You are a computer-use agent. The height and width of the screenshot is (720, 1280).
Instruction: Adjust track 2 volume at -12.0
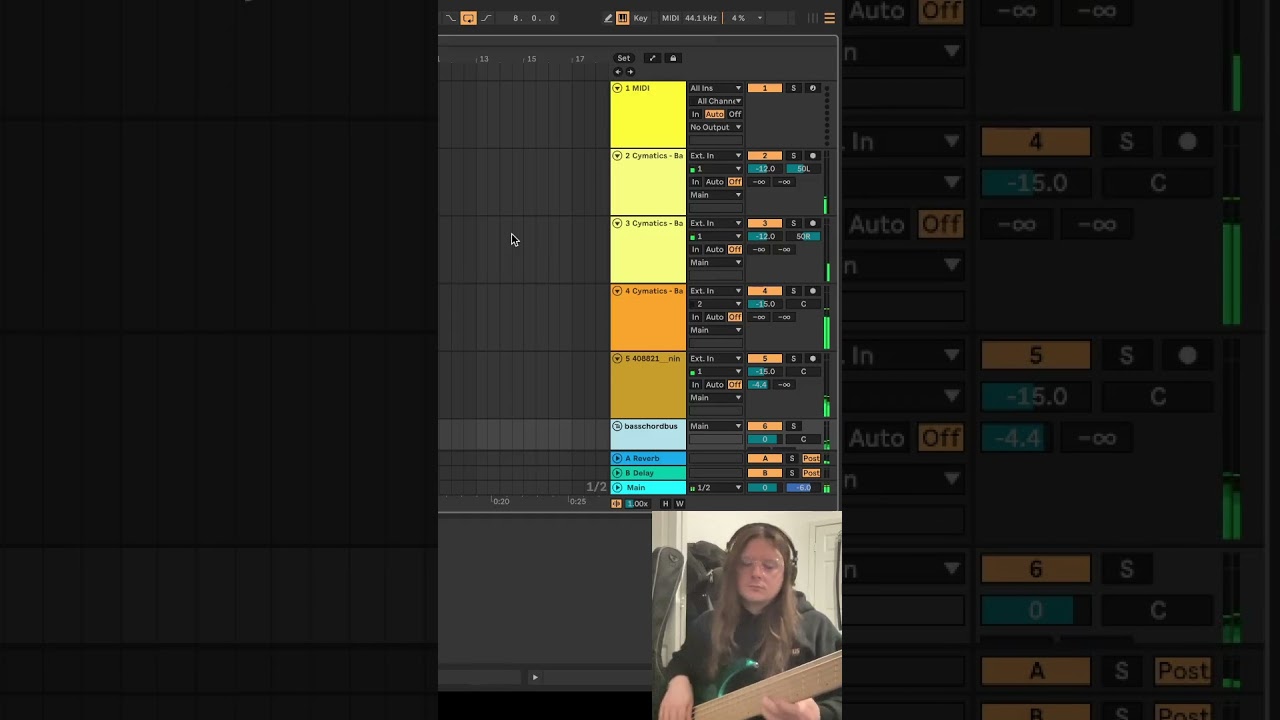point(765,169)
